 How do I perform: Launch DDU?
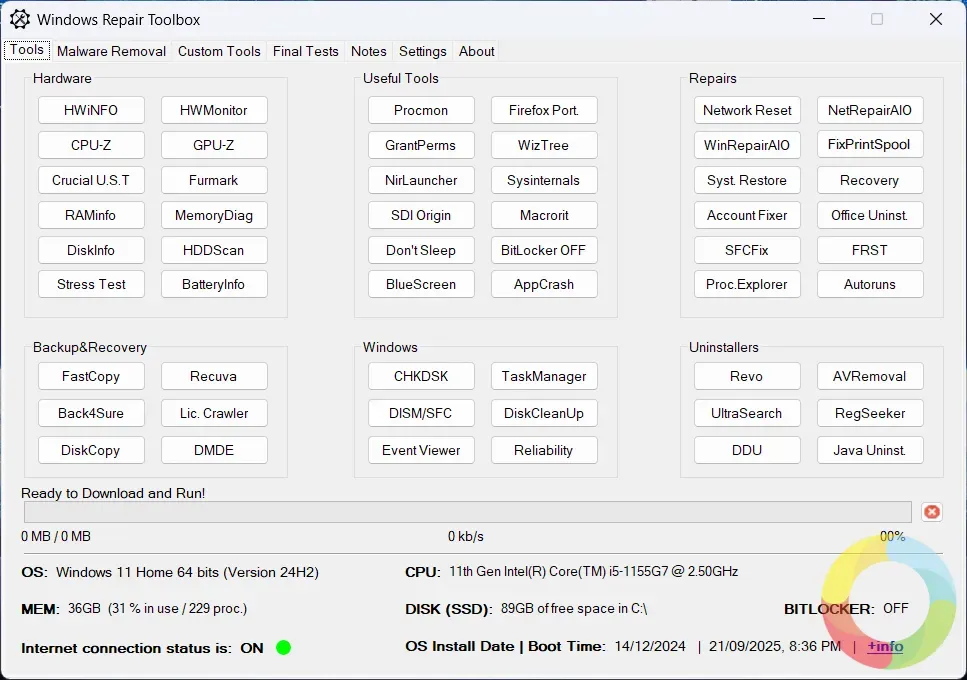747,450
